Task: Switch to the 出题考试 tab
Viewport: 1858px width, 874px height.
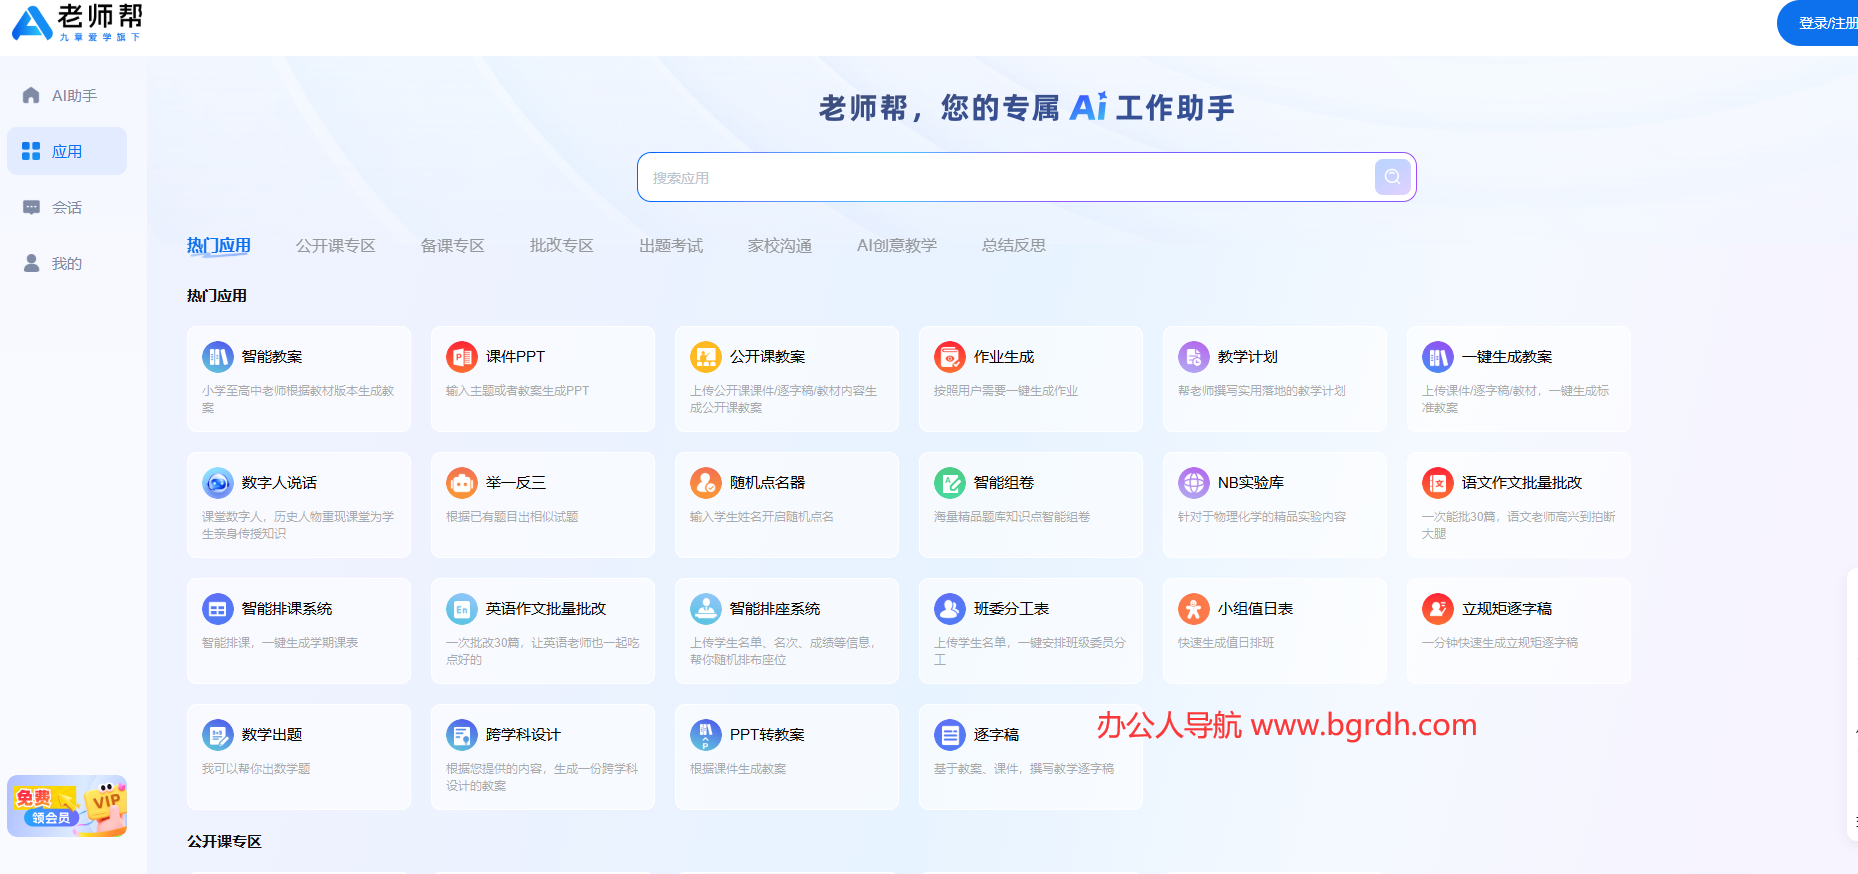Action: pyautogui.click(x=670, y=246)
